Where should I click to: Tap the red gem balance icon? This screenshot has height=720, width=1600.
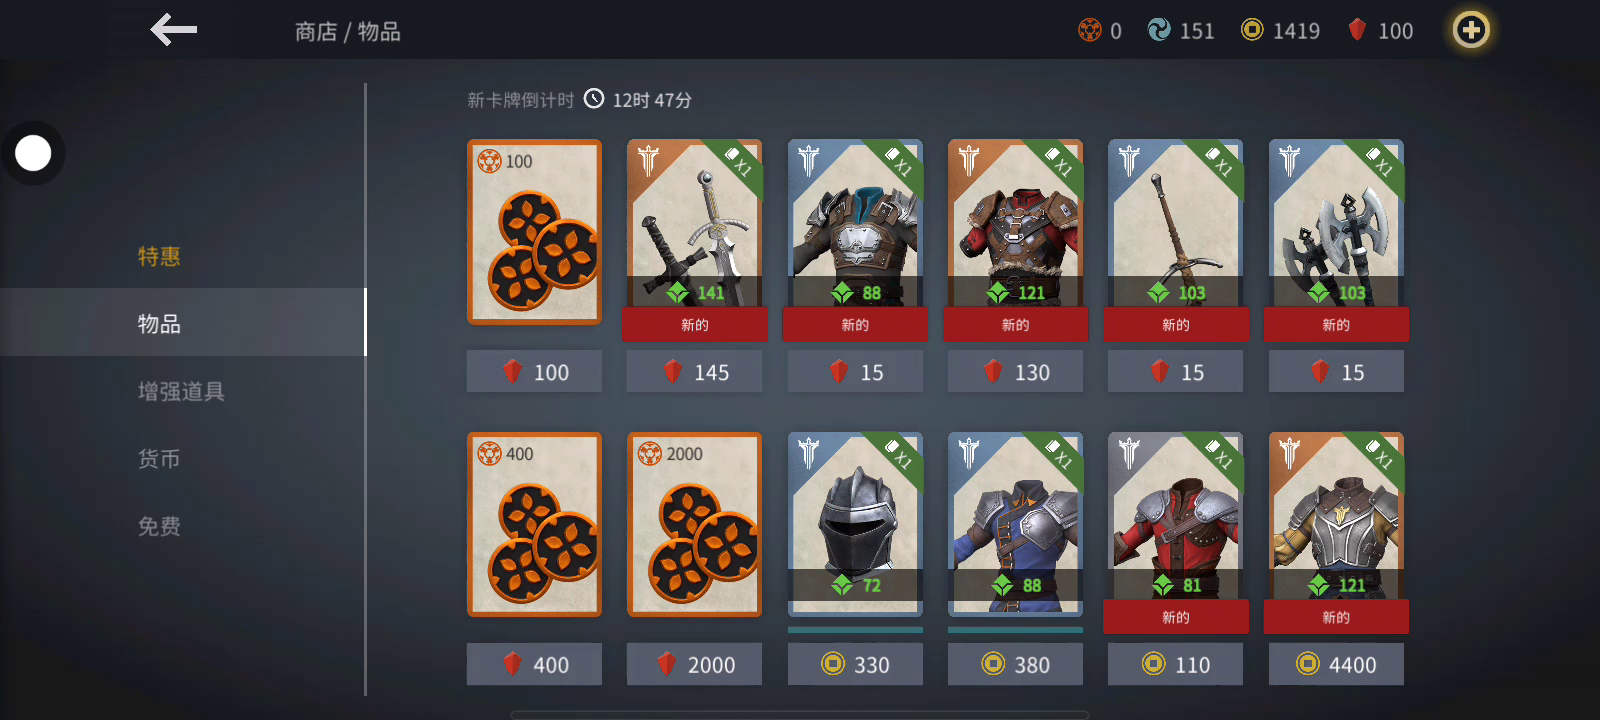[1357, 30]
